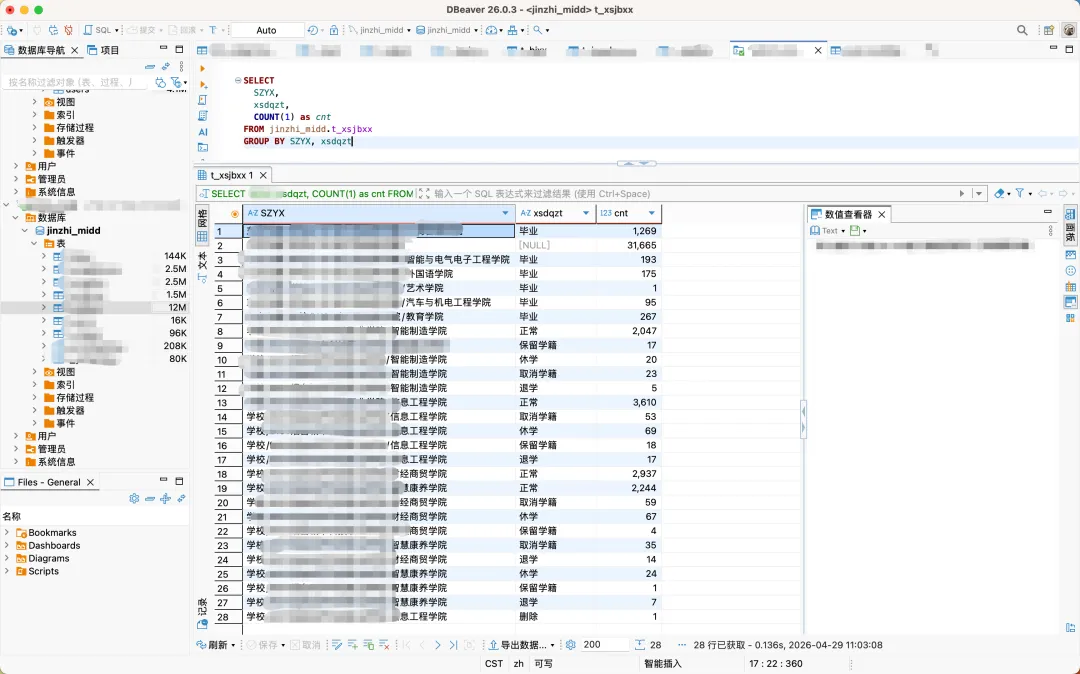The image size is (1080, 674).
Task: Duplicate the current row icon
Action: [368, 645]
